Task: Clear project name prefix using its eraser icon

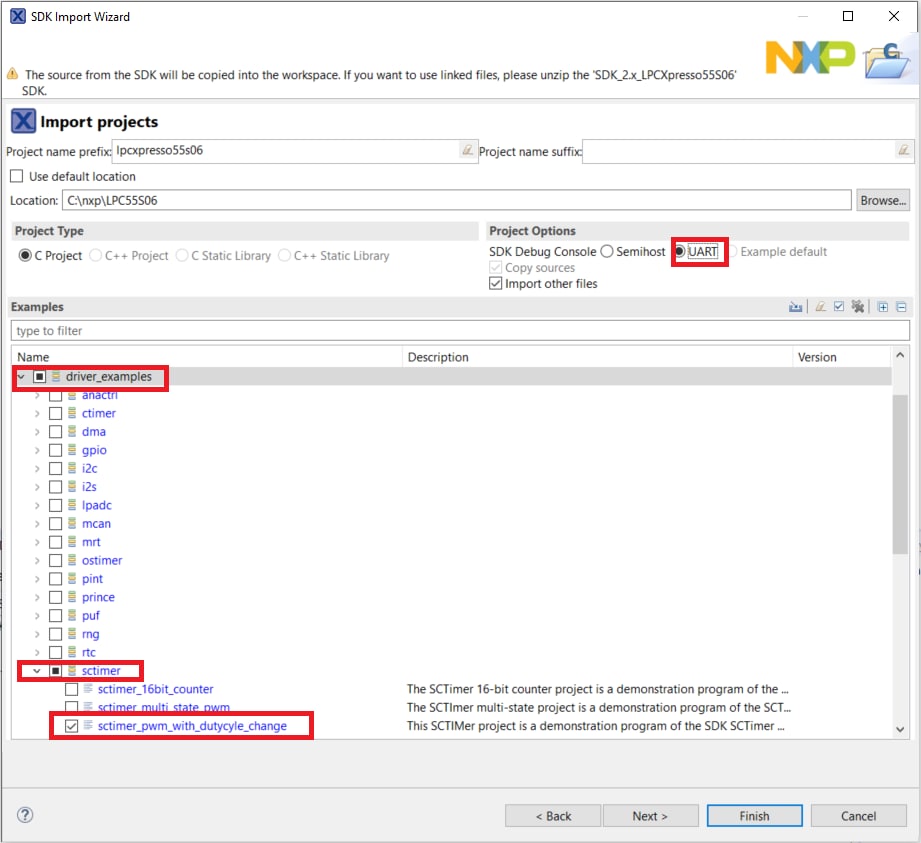Action: click(466, 151)
